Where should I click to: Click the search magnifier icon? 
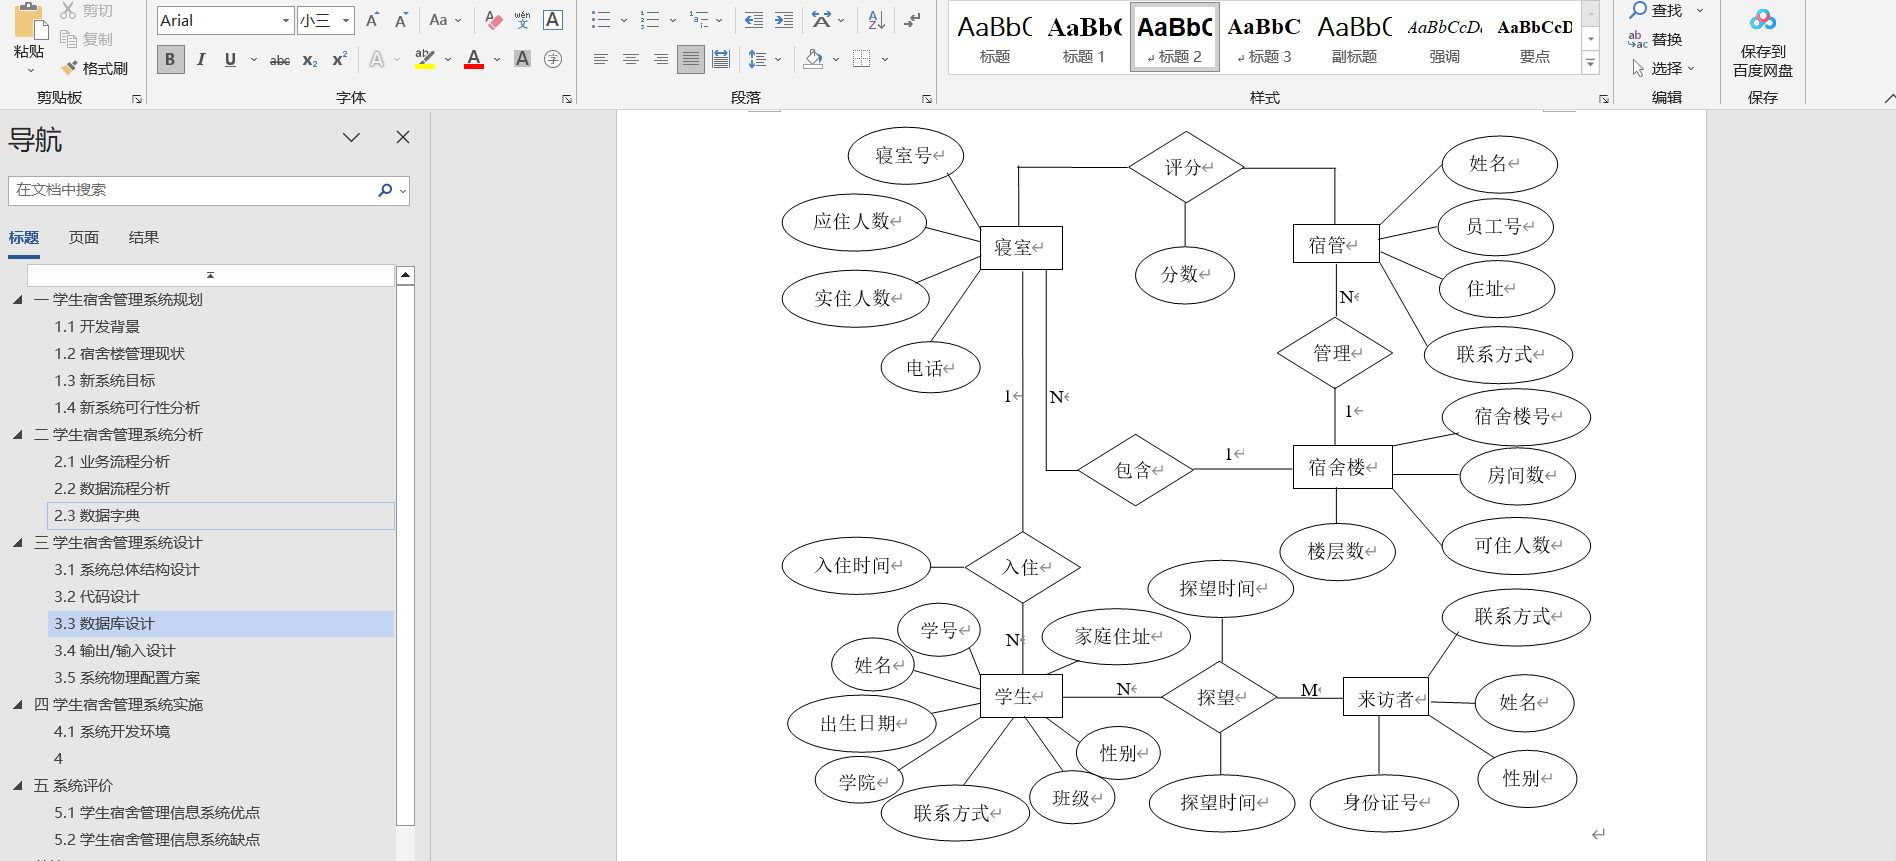tap(385, 190)
